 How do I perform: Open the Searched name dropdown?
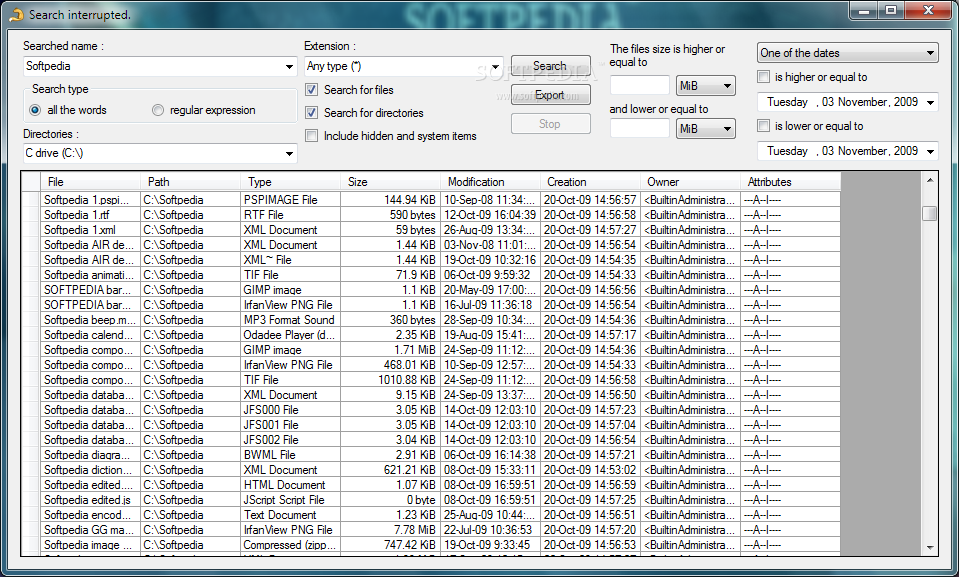pyautogui.click(x=289, y=67)
